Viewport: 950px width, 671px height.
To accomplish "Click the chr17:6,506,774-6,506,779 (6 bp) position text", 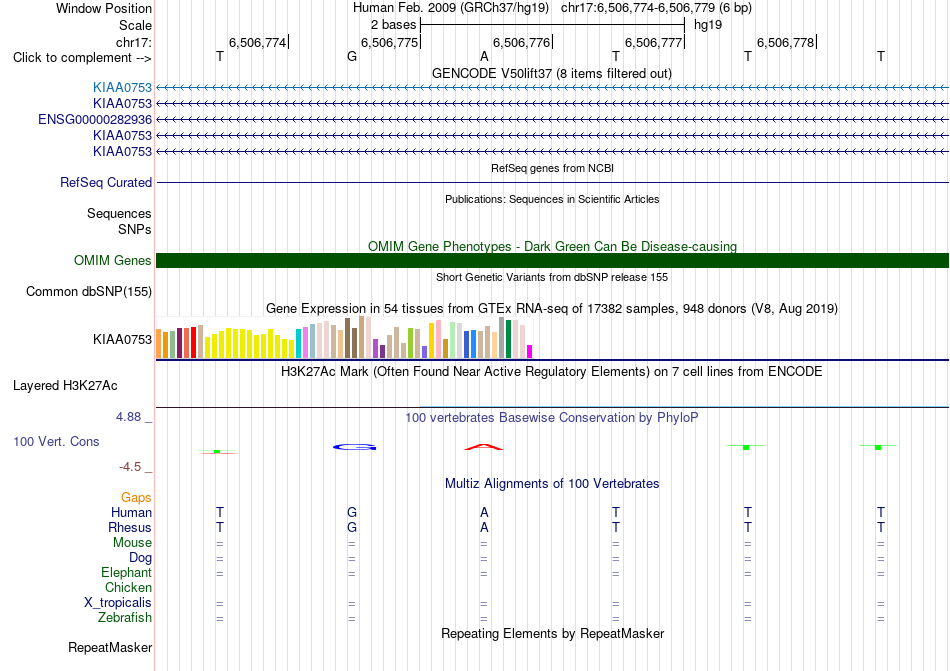I will (656, 8).
